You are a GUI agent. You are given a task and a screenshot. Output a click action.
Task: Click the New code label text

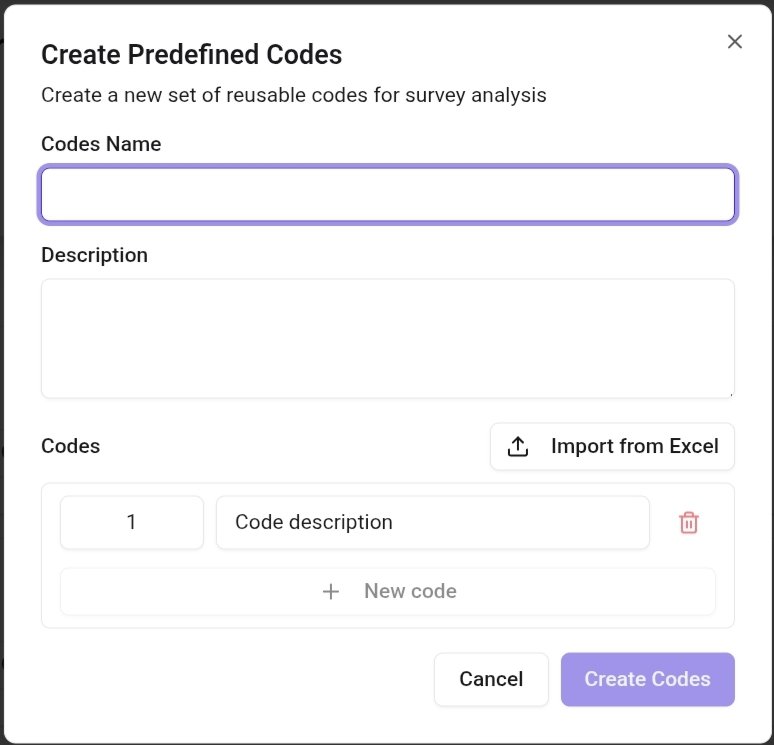pos(410,591)
